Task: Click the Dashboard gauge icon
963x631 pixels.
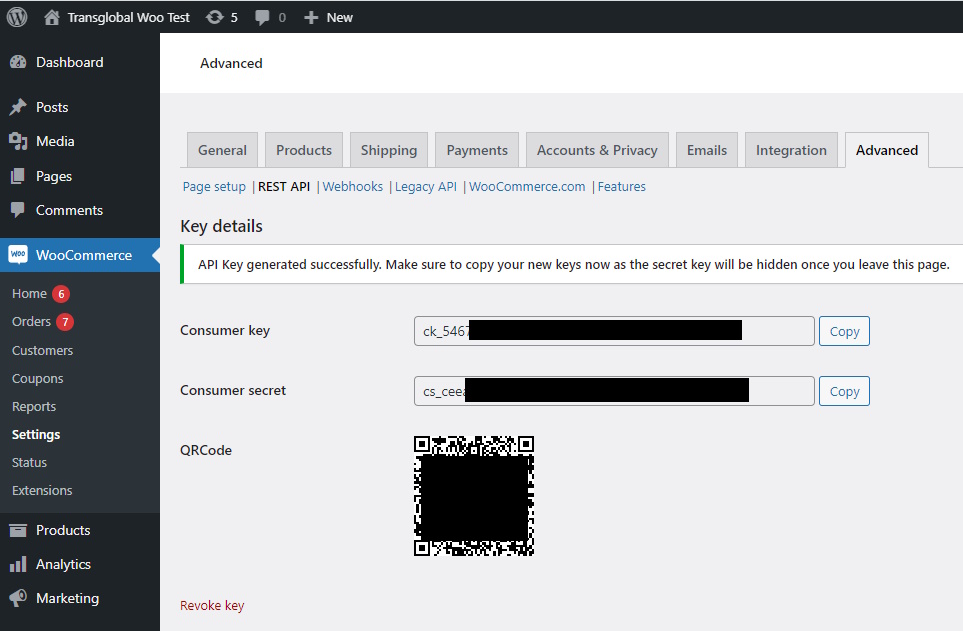Action: point(18,62)
